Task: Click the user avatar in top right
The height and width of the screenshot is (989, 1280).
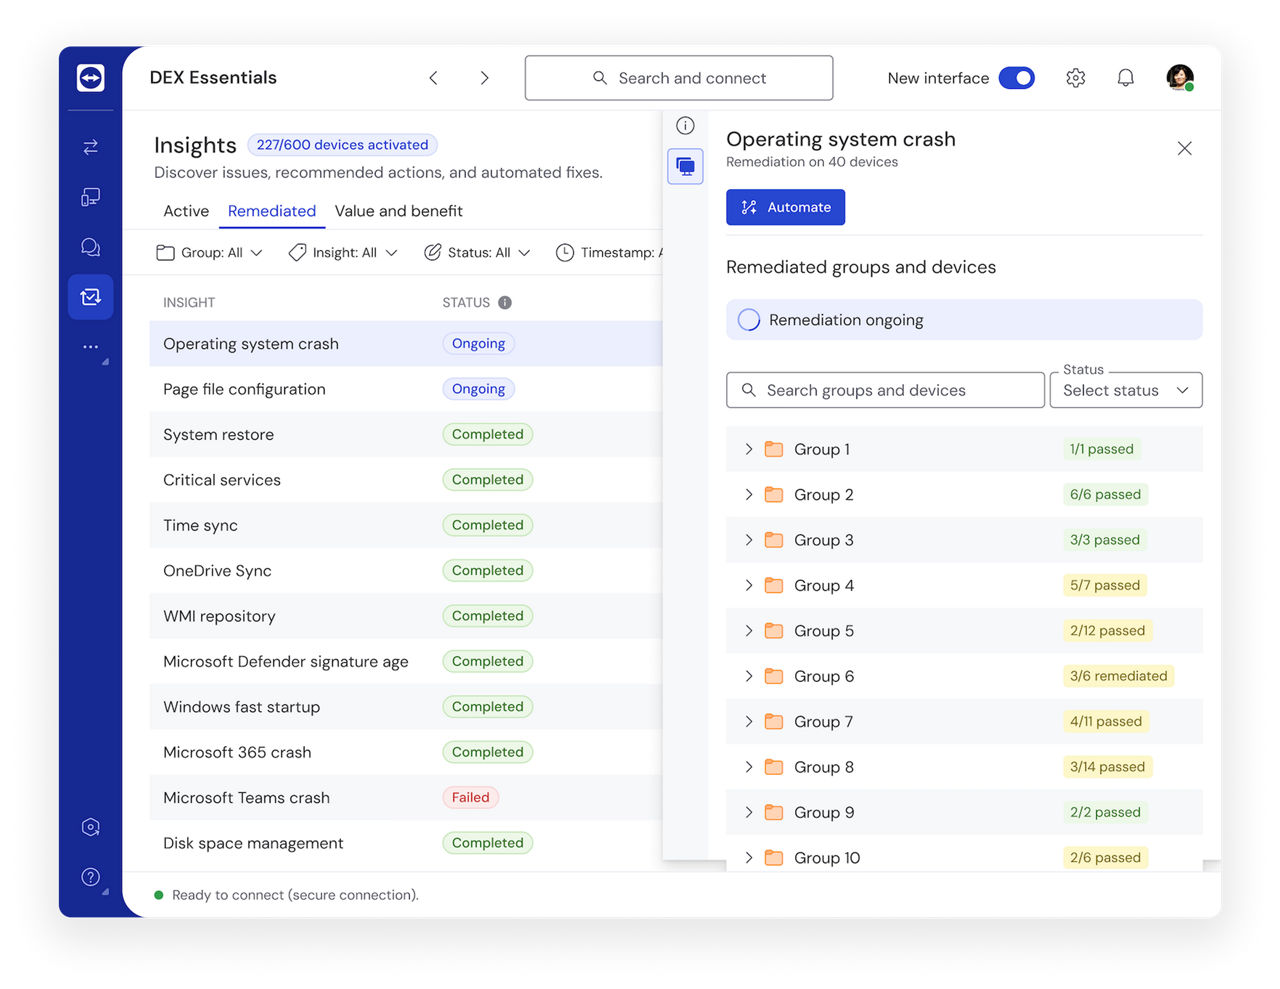Action: [1179, 77]
